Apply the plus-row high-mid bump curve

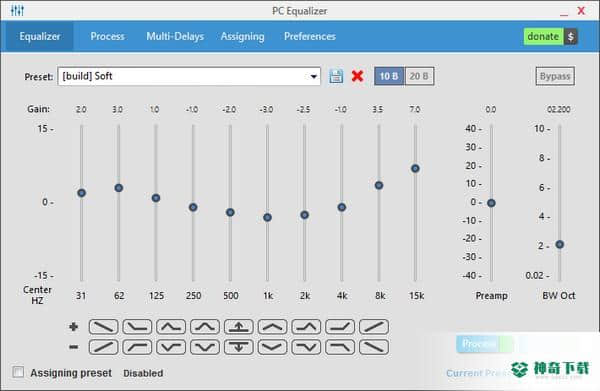pyautogui.click(x=306, y=327)
